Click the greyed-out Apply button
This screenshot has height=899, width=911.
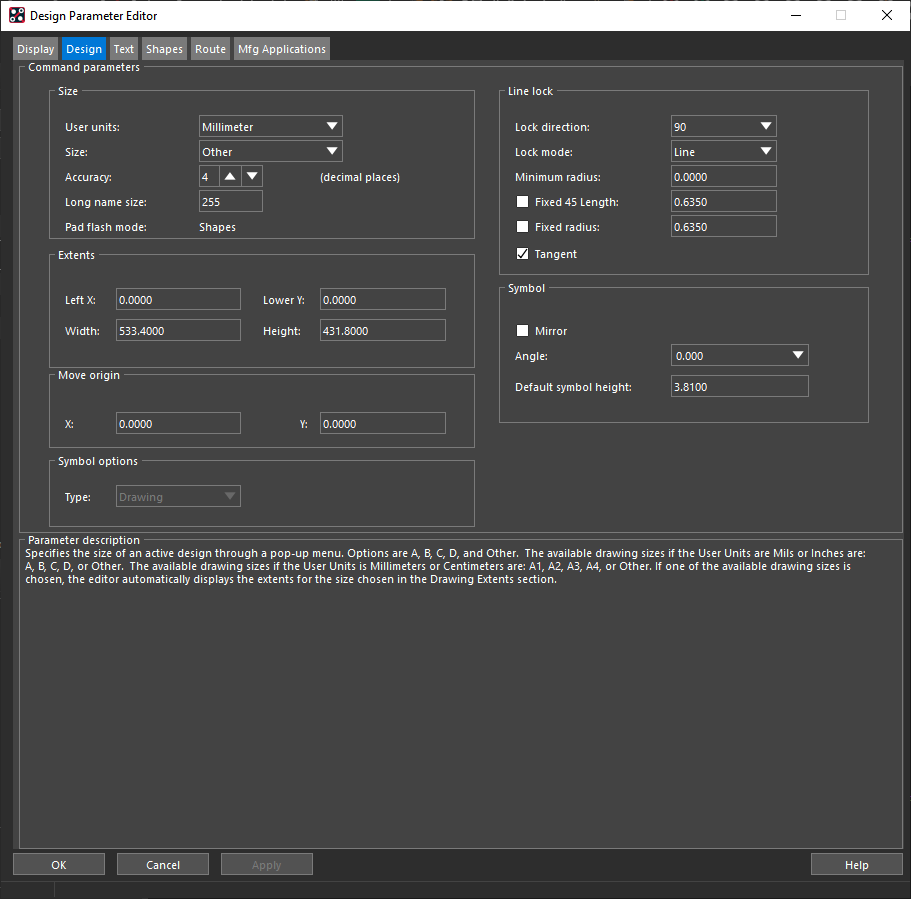267,864
